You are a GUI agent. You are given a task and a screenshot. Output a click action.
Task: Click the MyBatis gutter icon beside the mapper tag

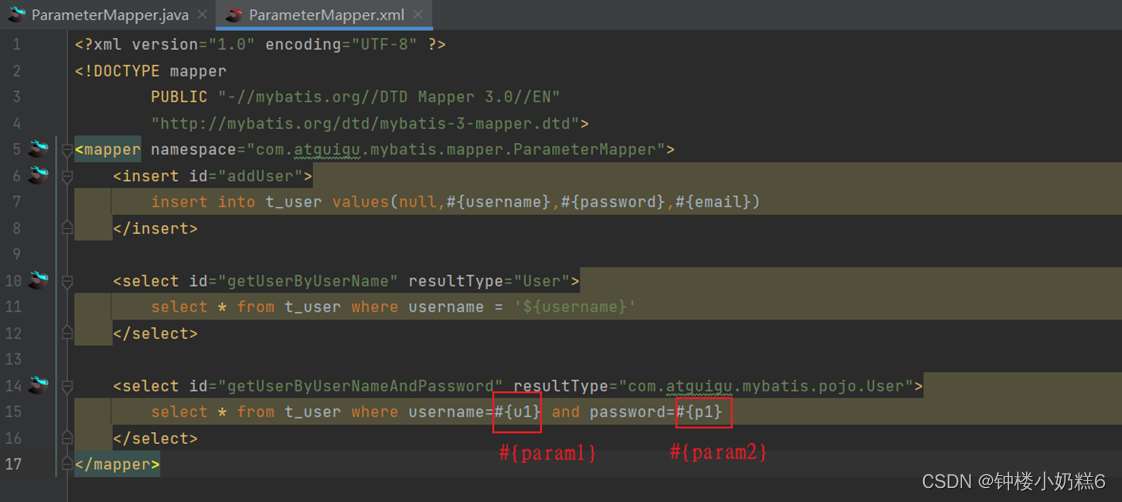[37, 149]
